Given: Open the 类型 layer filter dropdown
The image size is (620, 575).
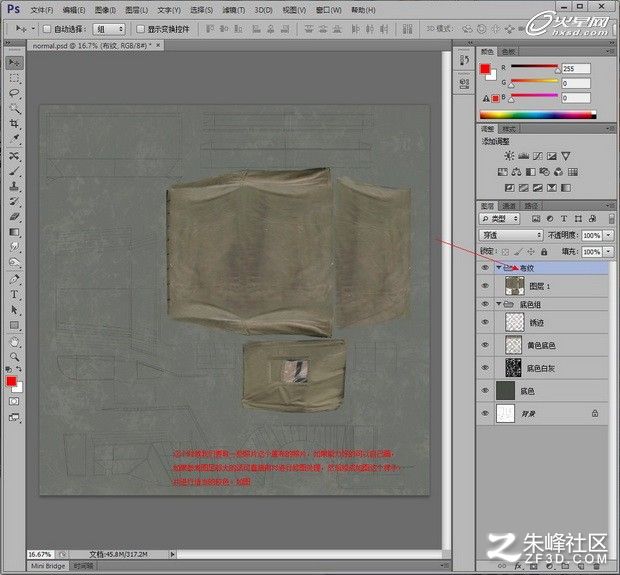Looking at the screenshot, I should coord(499,218).
